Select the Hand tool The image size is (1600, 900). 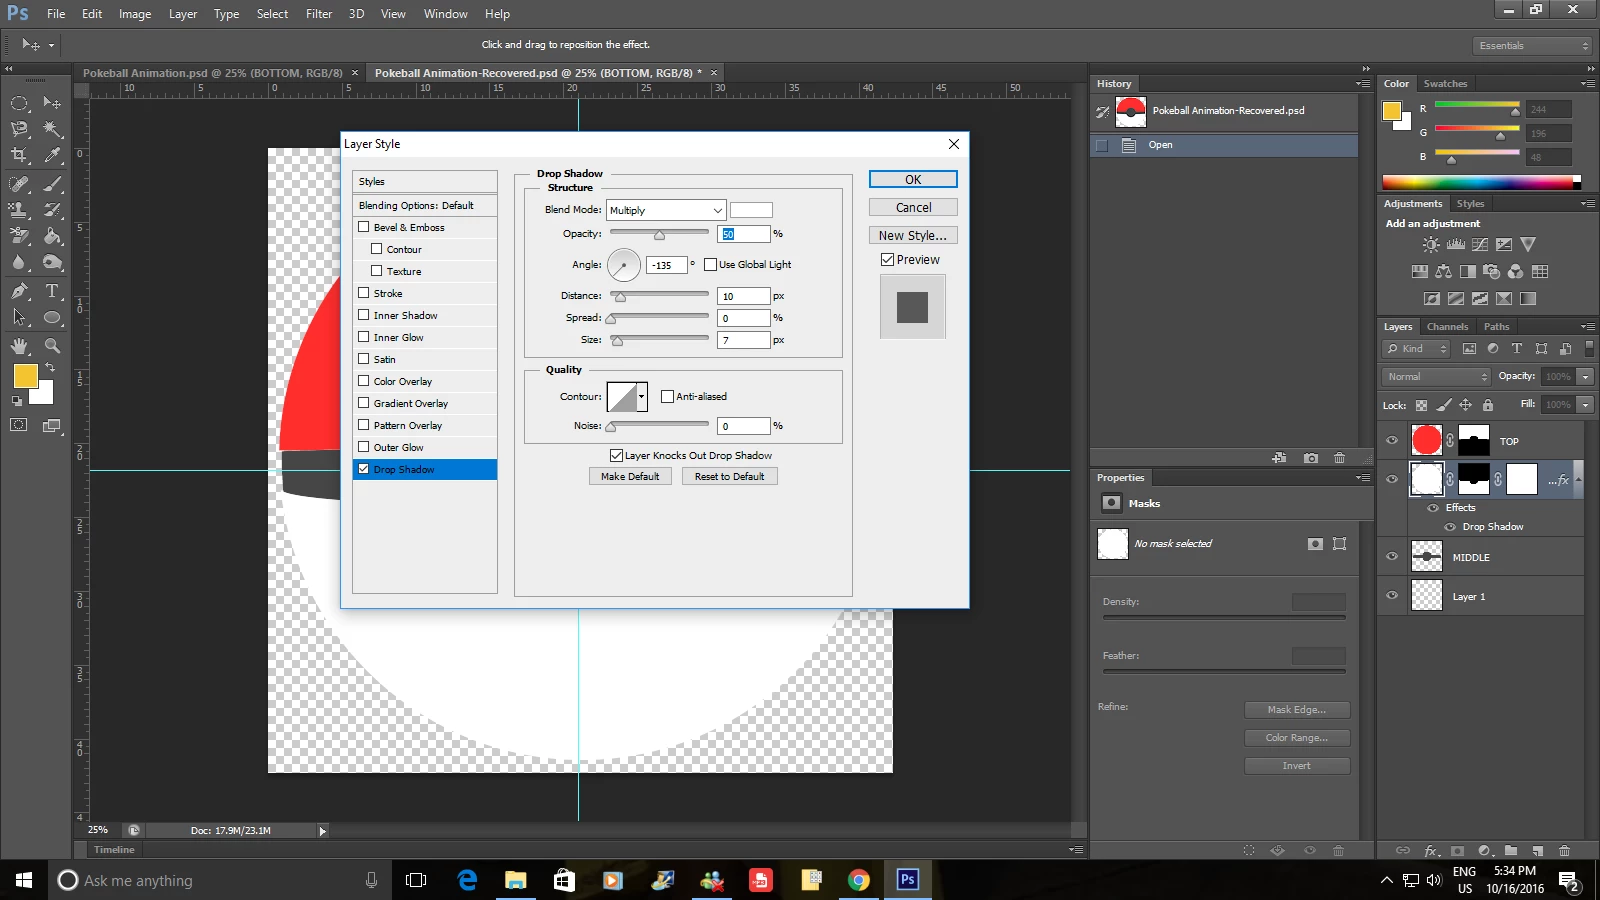coord(19,346)
